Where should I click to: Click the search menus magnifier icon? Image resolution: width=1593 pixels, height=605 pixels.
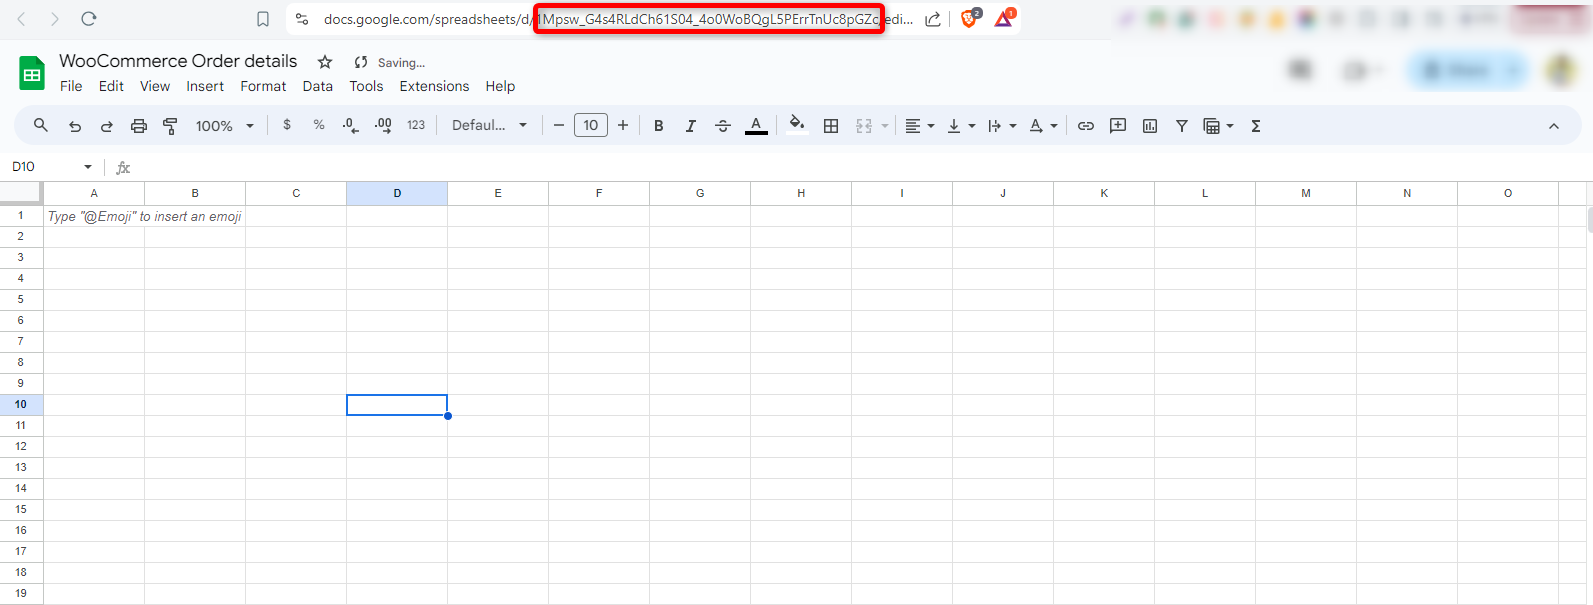tap(41, 125)
